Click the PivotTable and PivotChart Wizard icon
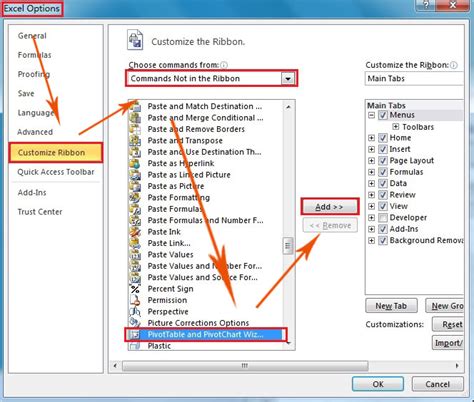Viewport: 474px width, 402px height. (x=135, y=334)
